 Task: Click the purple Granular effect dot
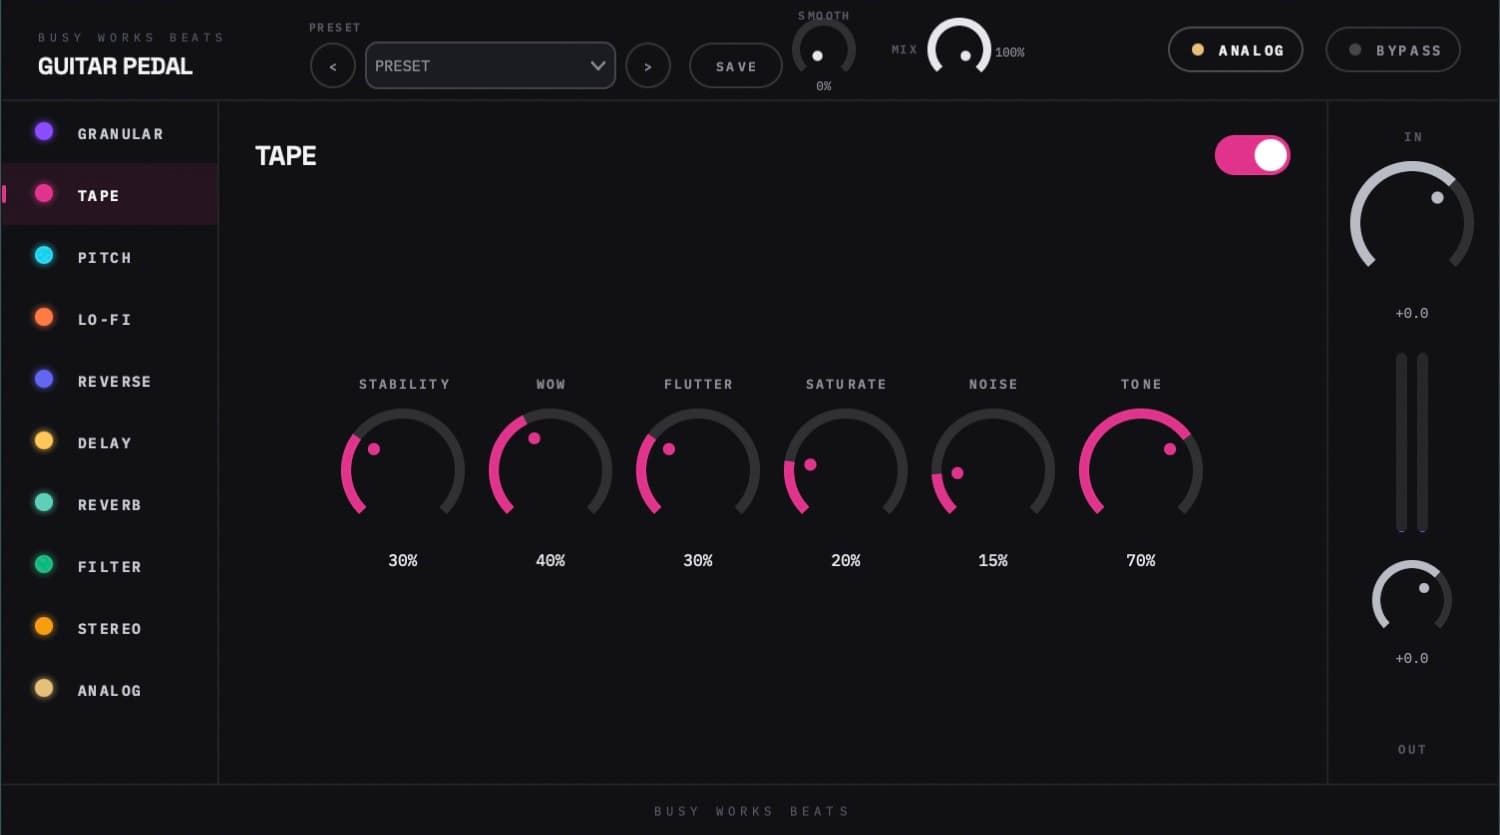[x=44, y=132]
